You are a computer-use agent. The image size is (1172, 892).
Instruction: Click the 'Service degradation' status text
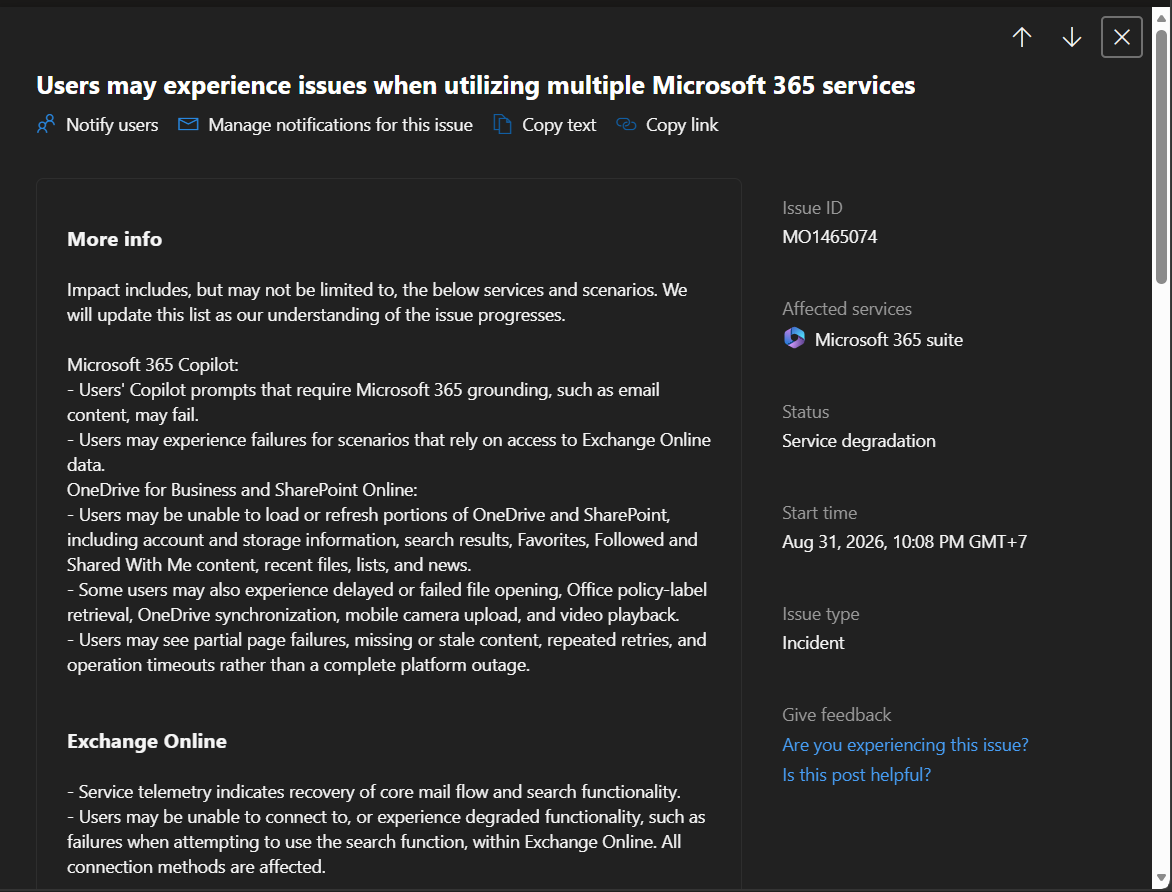[859, 441]
